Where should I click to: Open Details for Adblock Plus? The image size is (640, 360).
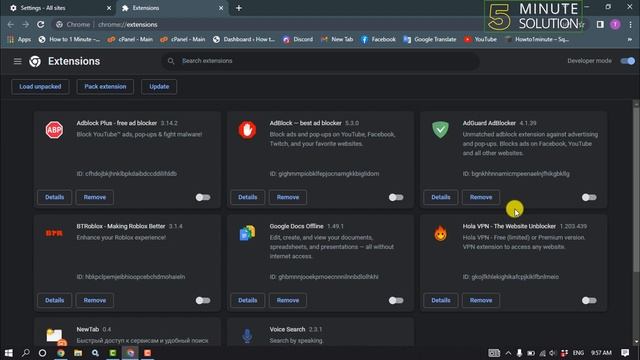click(54, 197)
